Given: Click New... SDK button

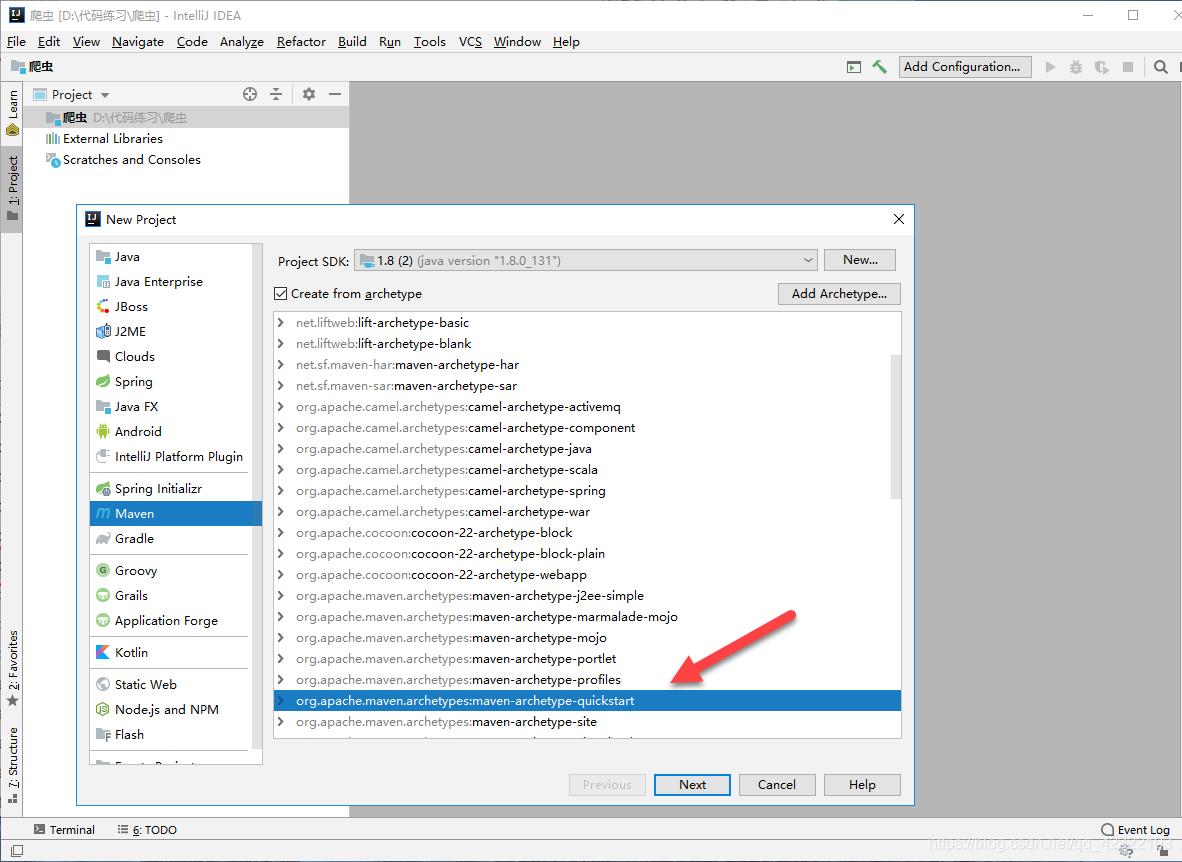Looking at the screenshot, I should pyautogui.click(x=860, y=259).
